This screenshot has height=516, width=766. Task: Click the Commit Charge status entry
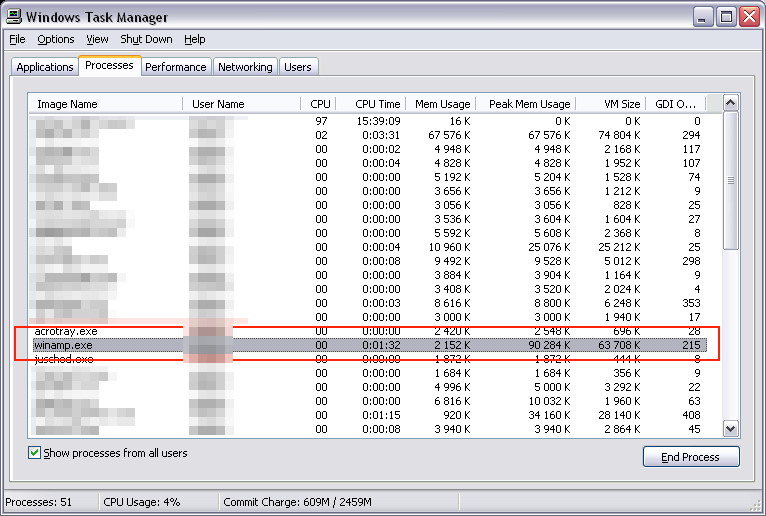297,502
